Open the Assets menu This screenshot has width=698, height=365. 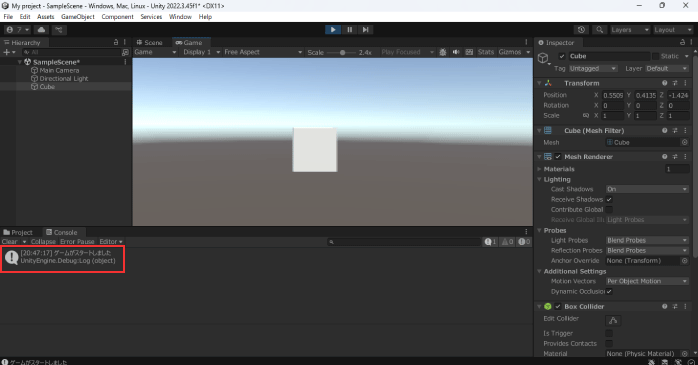click(x=45, y=16)
